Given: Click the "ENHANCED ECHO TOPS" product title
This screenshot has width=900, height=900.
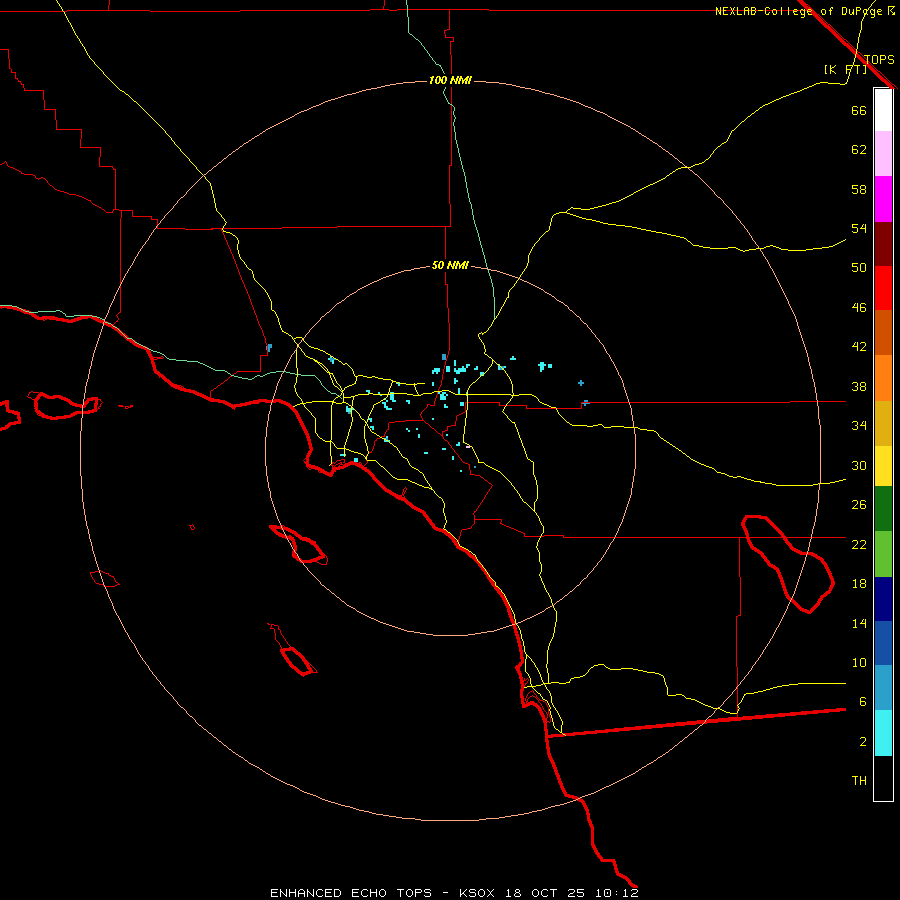Looking at the screenshot, I should [x=351, y=893].
